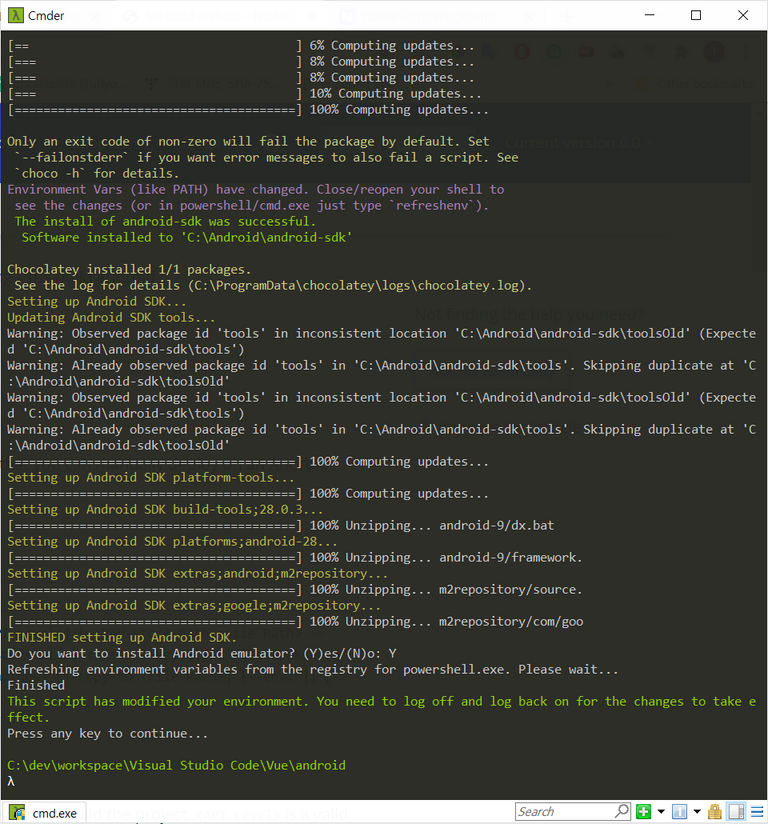Screen dimensions: 768x824
Task: Click 'Setting up Android SDK platforms;android-28...' line
Action: click(172, 541)
